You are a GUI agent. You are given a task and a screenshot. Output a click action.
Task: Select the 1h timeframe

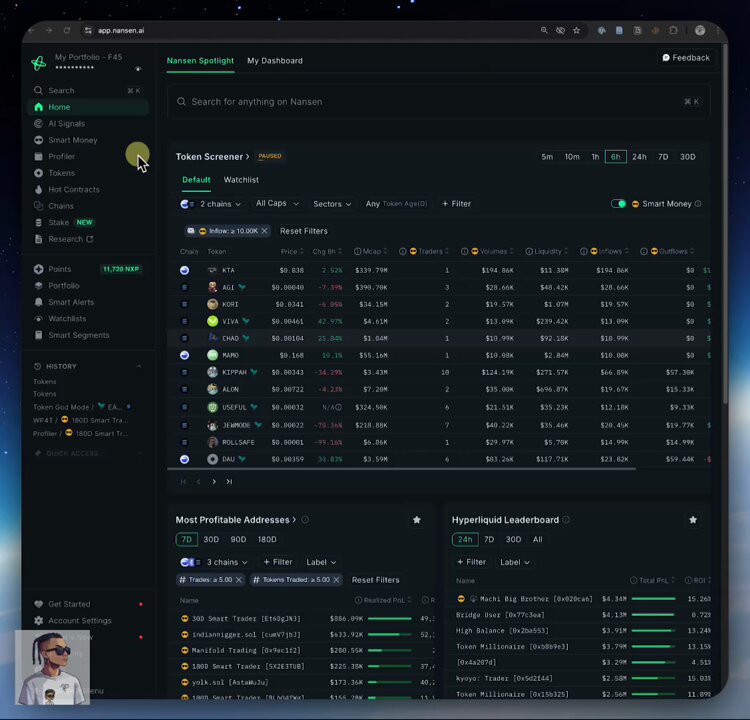pos(595,157)
